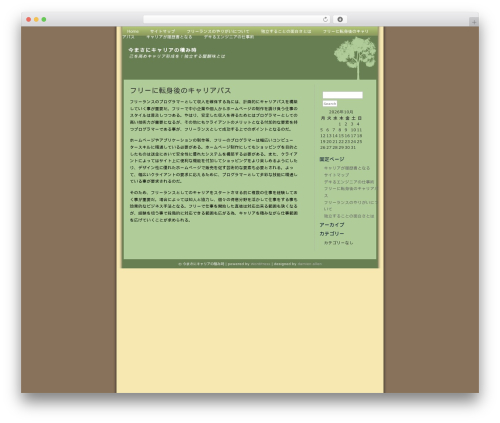Open キャリアが履歴書となる in the top navigation
500x423 pixels.
(x=169, y=37)
